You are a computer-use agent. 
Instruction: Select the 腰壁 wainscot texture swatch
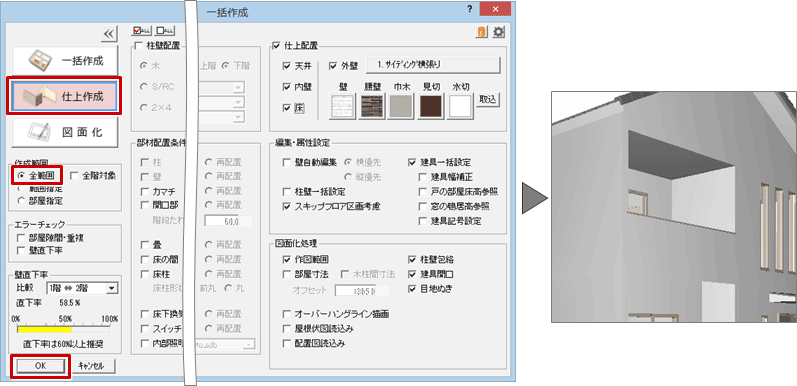[372, 106]
